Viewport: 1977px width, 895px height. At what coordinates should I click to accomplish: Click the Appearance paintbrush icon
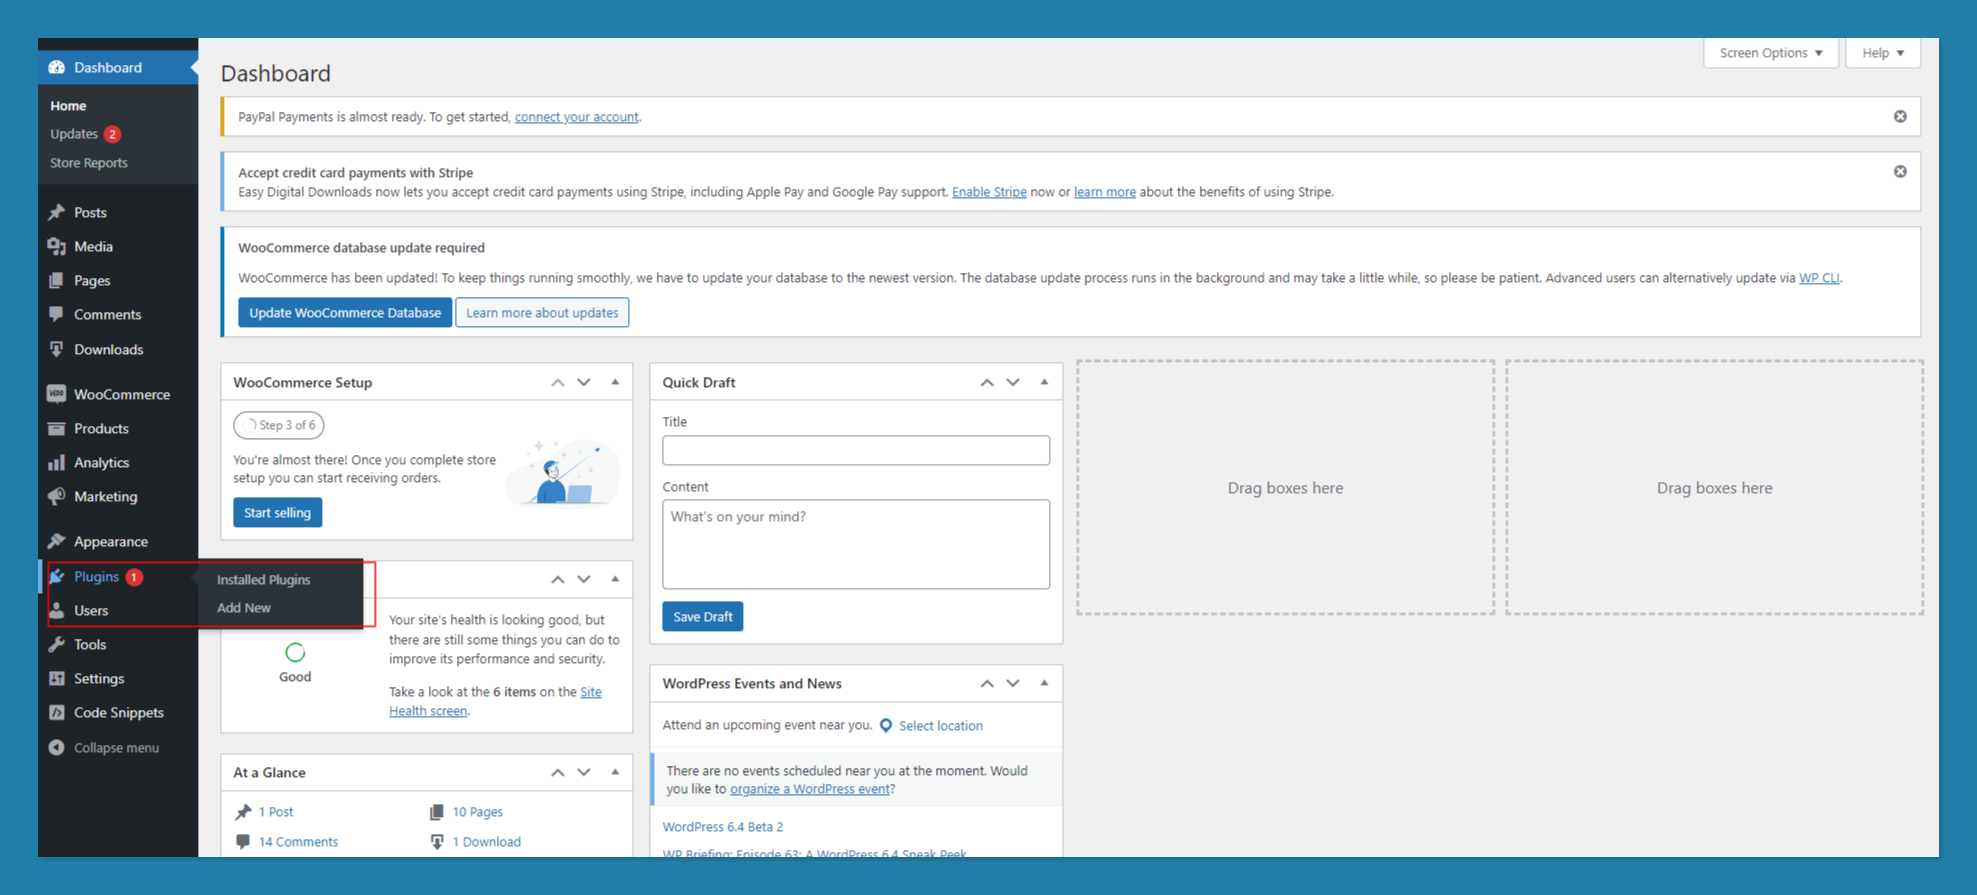pyautogui.click(x=57, y=541)
